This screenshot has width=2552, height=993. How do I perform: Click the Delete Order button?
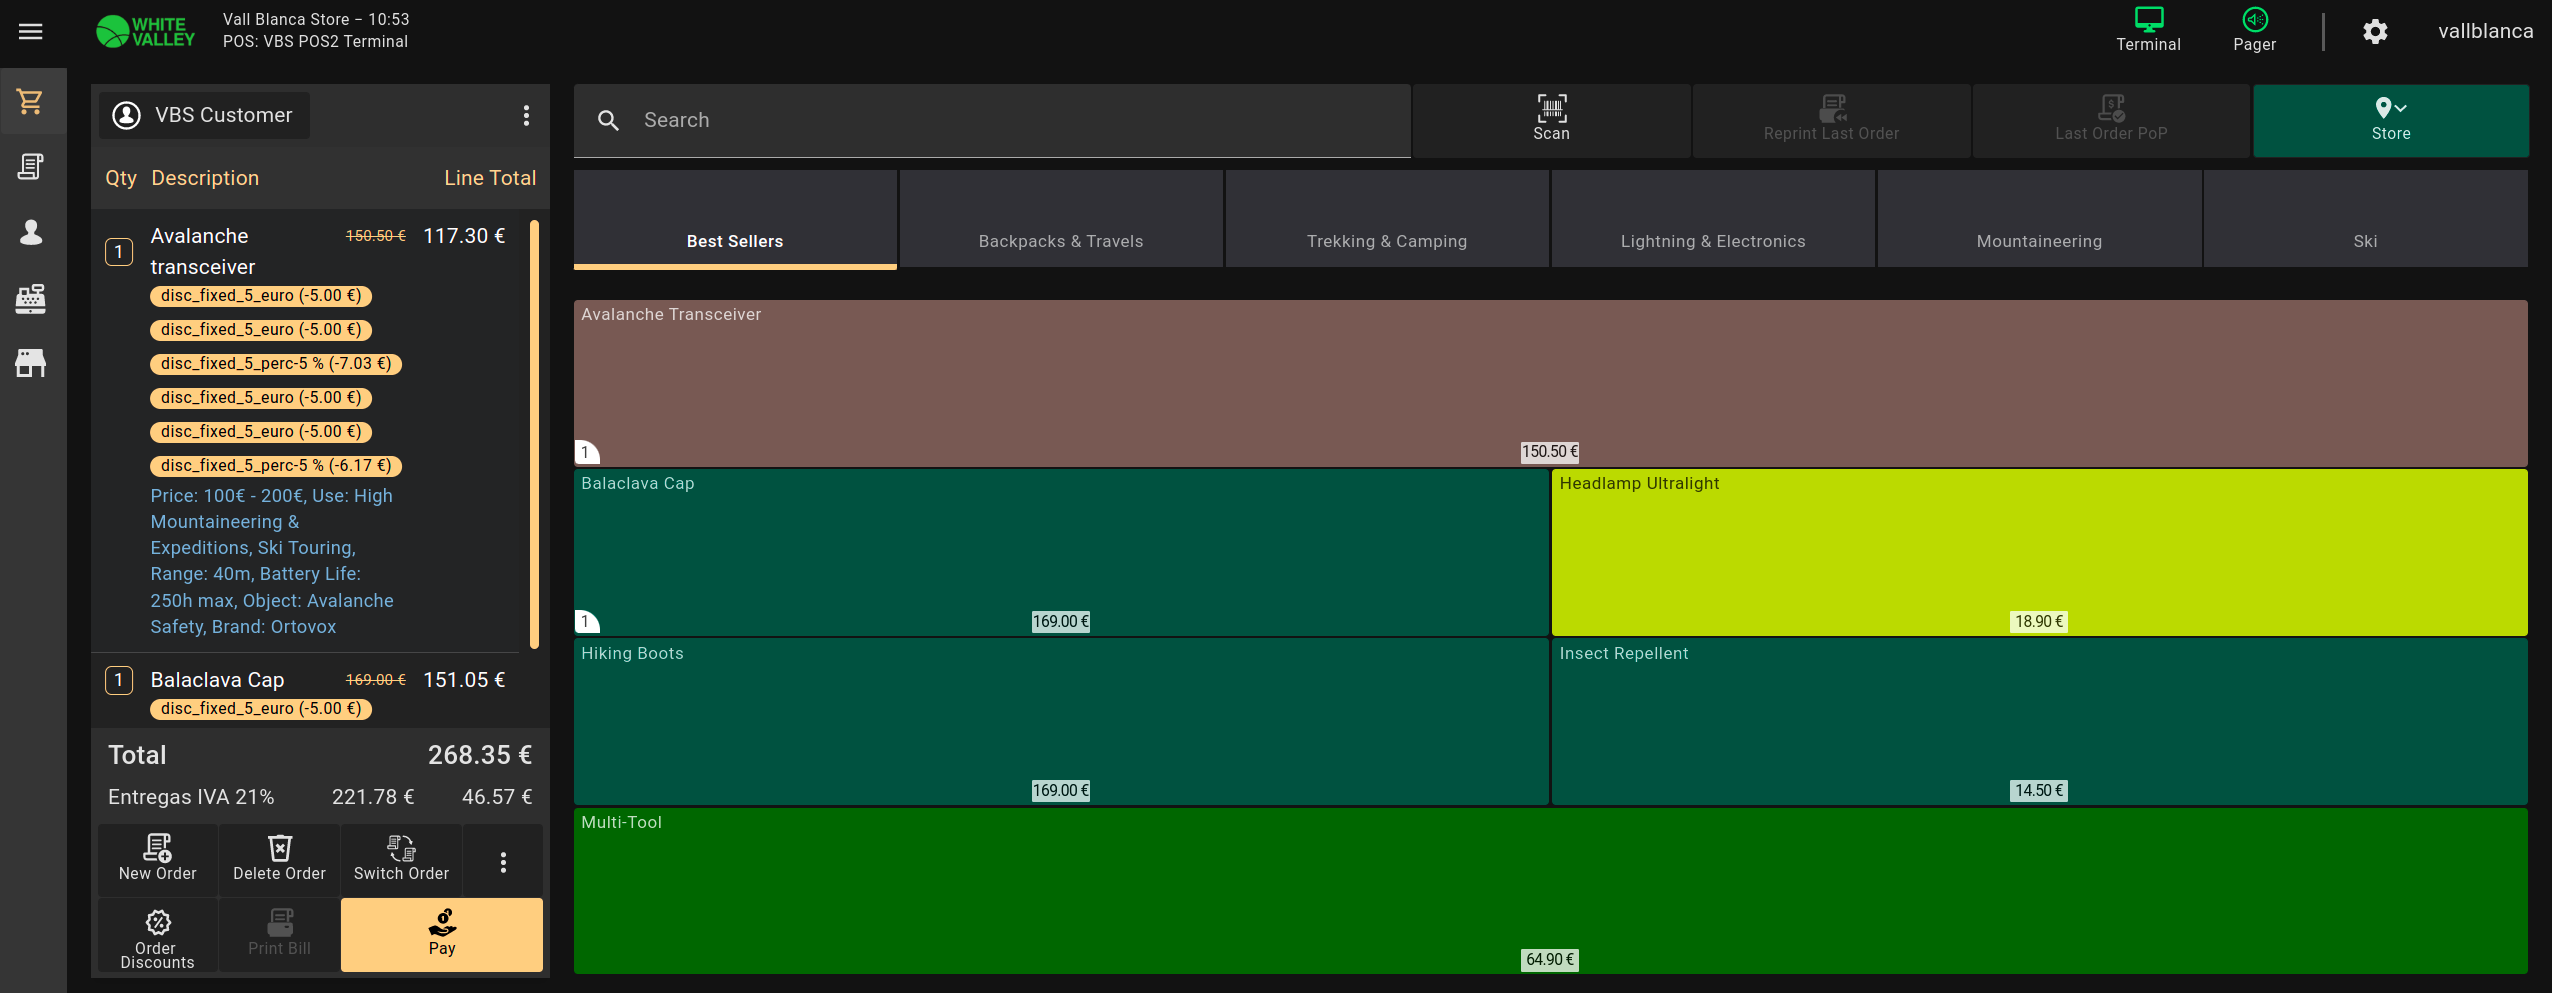[279, 859]
